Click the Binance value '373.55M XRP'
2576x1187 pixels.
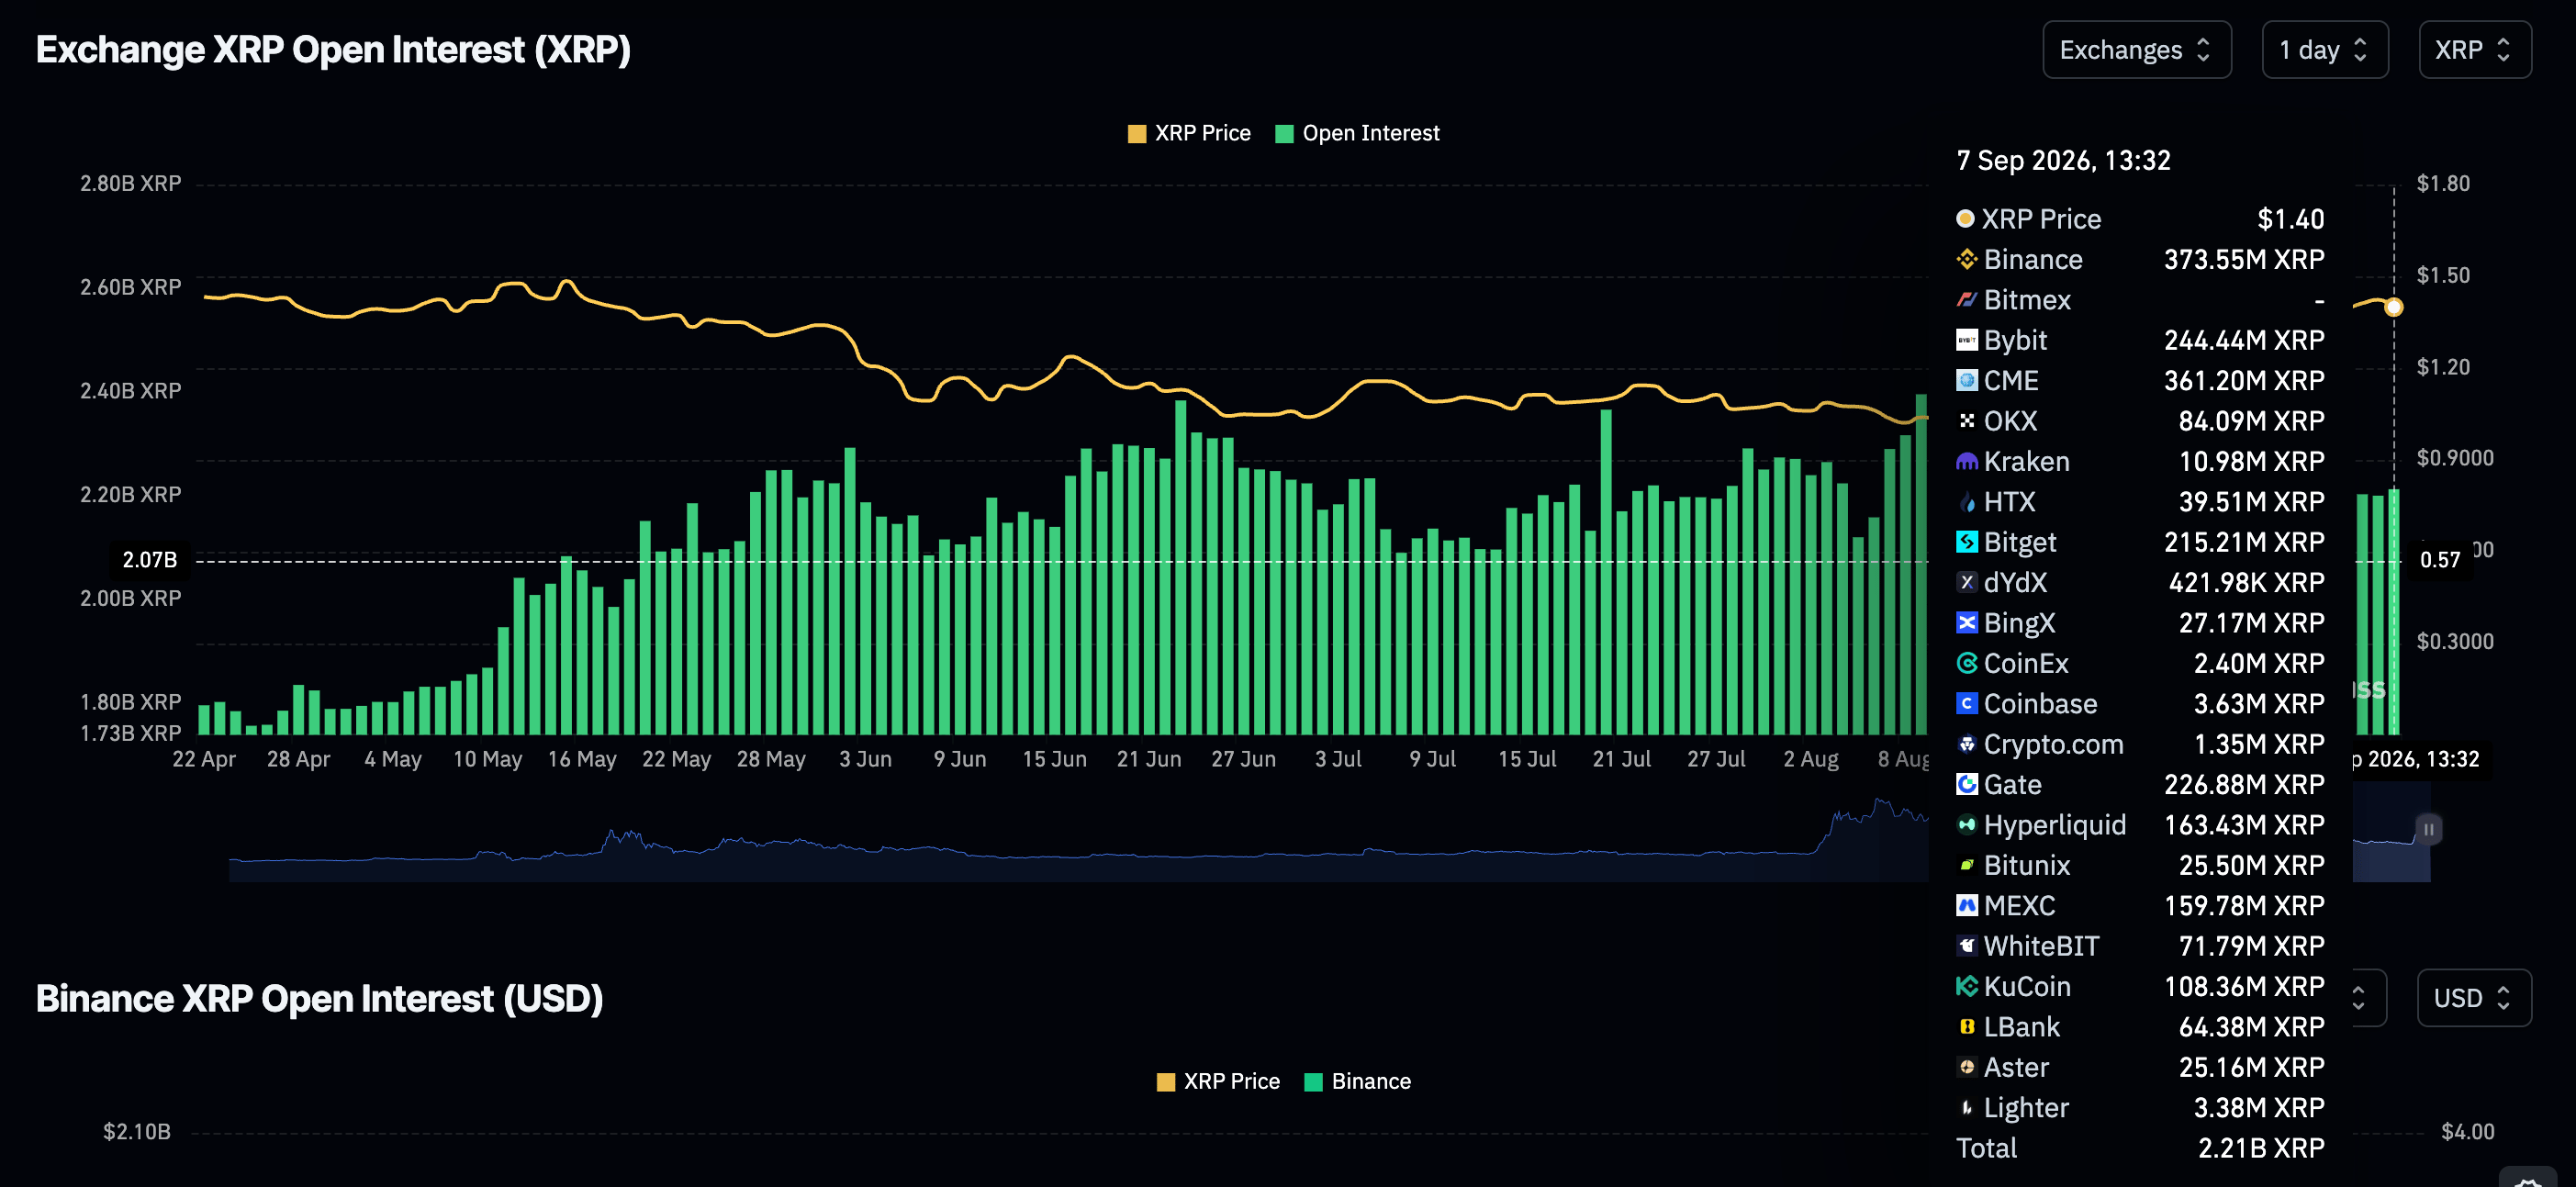pyautogui.click(x=2244, y=260)
